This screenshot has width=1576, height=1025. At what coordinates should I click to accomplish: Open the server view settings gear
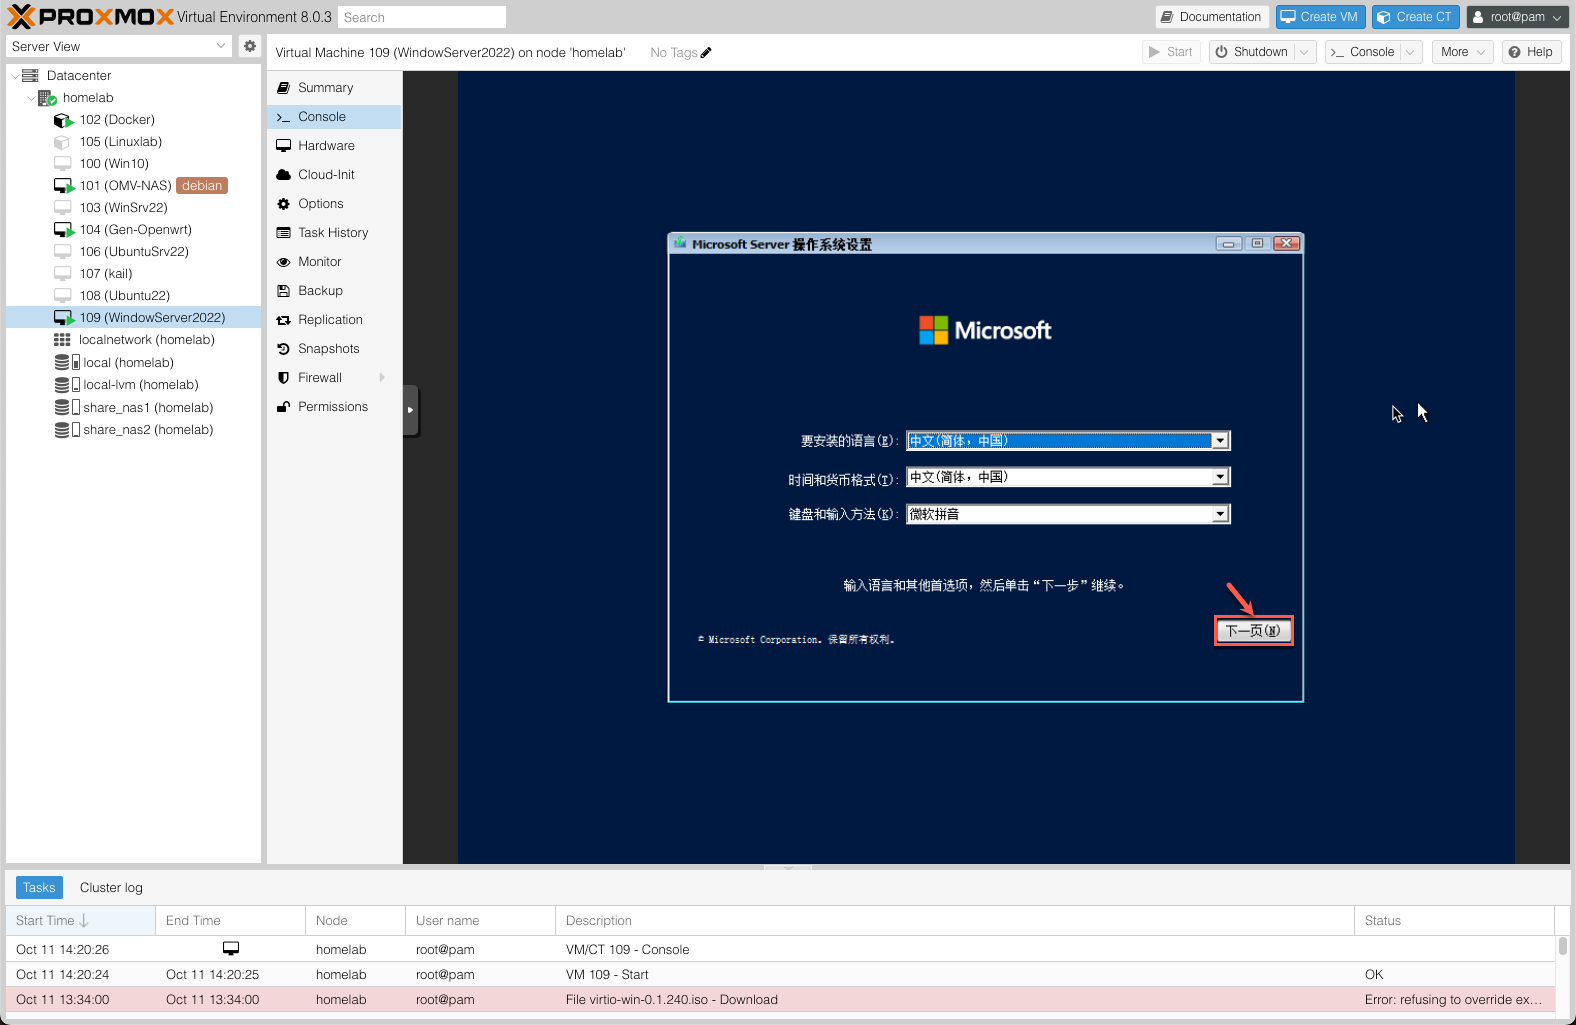click(250, 46)
